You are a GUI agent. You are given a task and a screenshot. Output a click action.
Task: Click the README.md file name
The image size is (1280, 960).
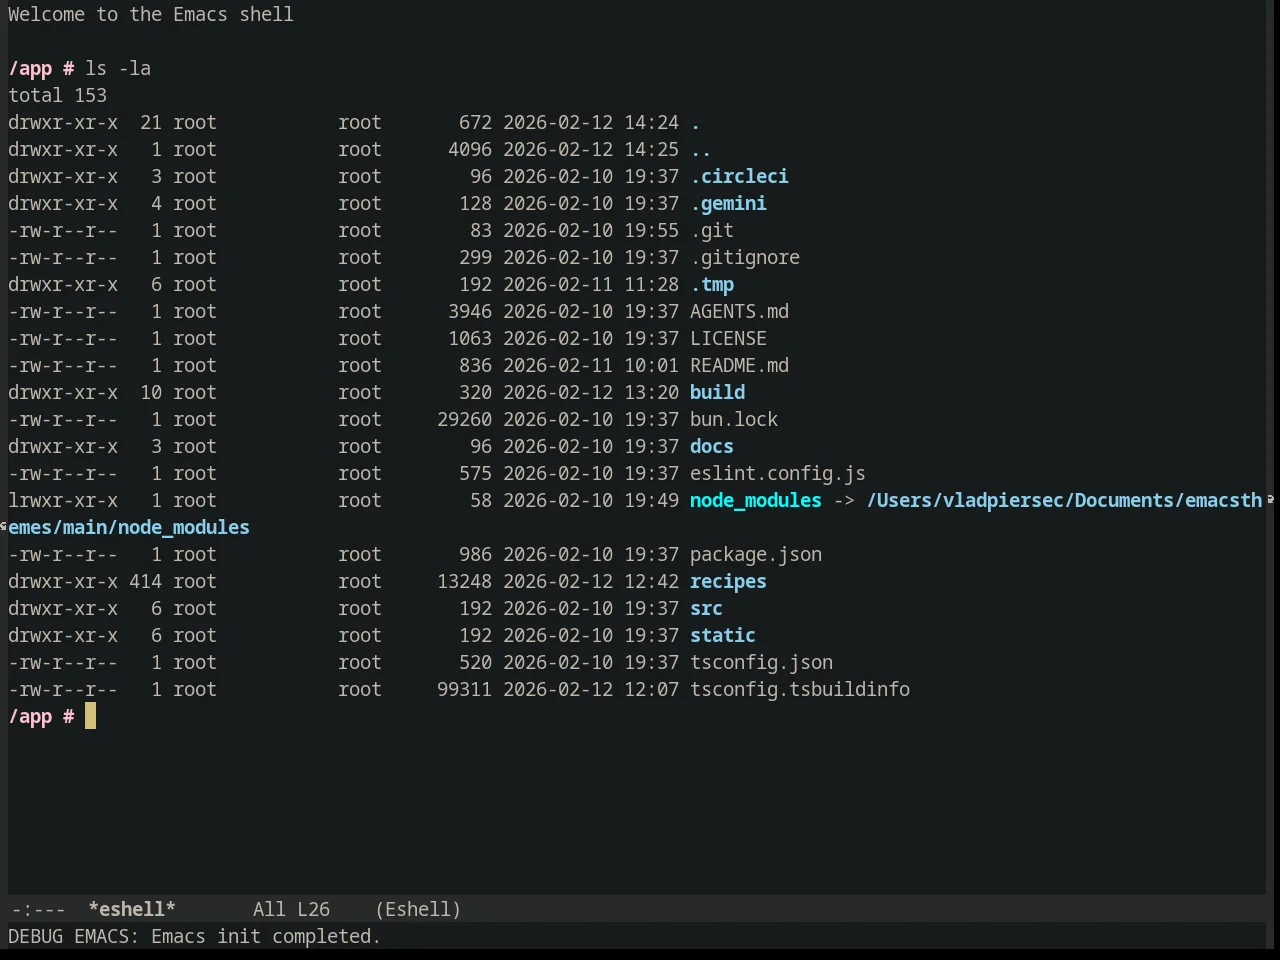(739, 366)
